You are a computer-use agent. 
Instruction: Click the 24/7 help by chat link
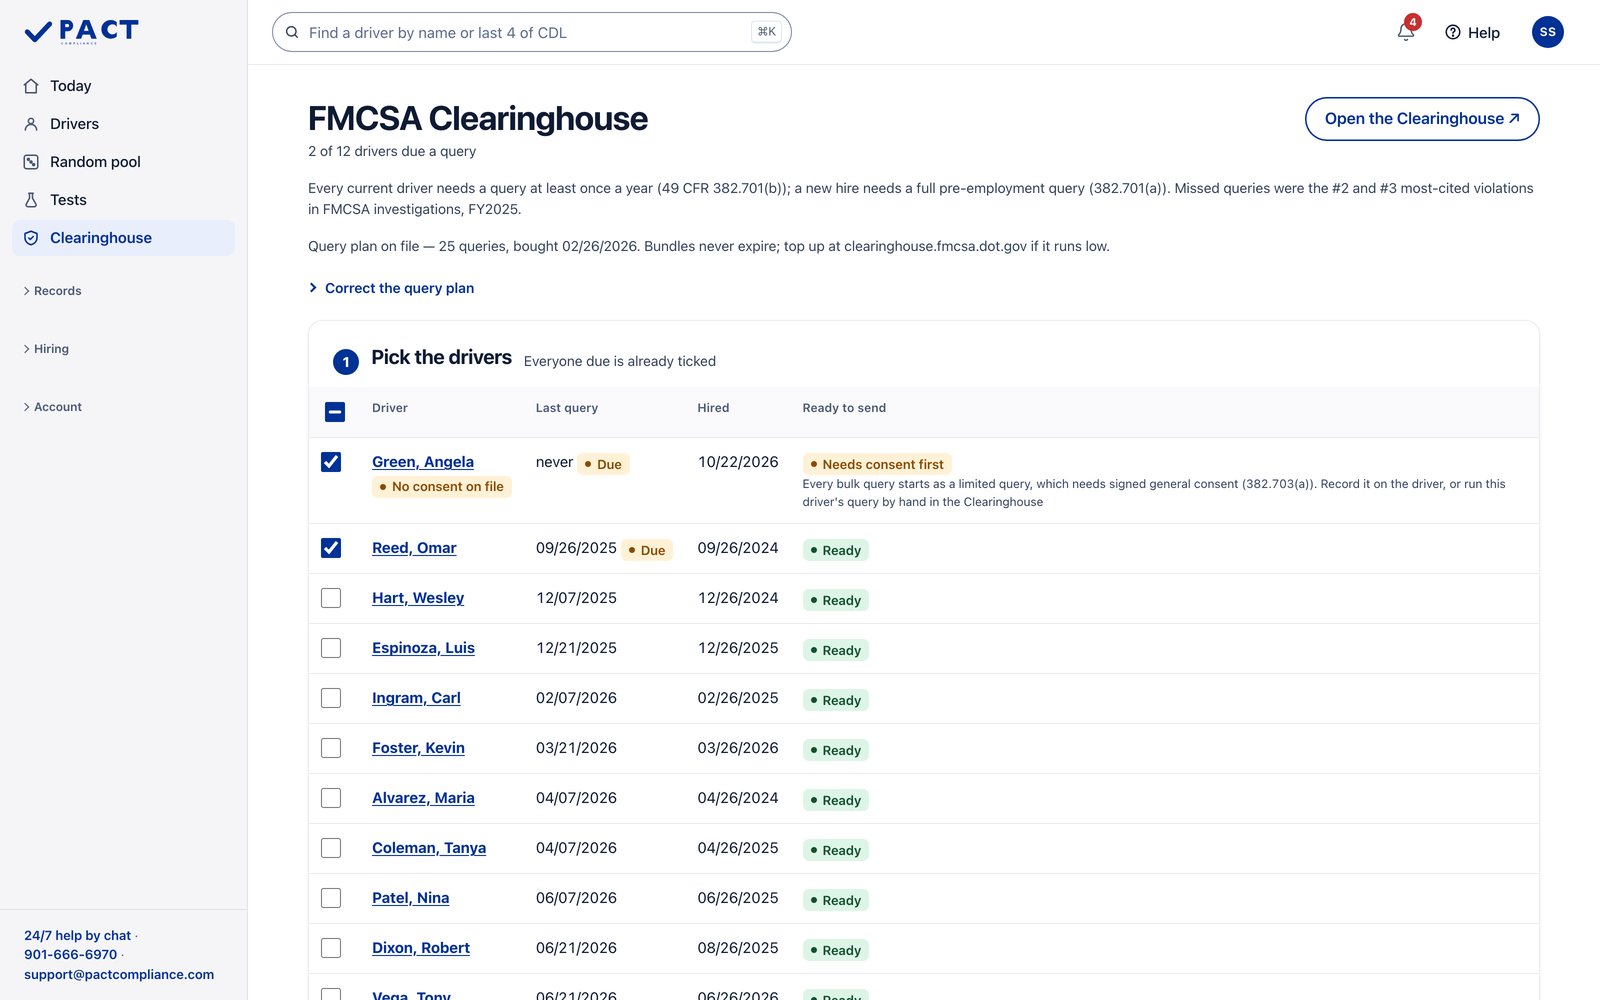point(77,936)
